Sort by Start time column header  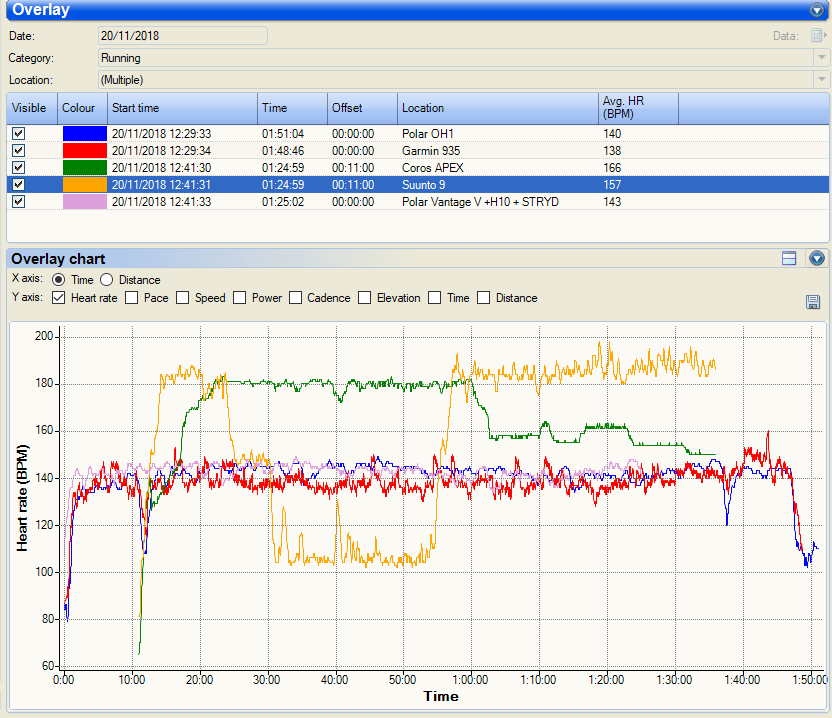click(x=182, y=108)
